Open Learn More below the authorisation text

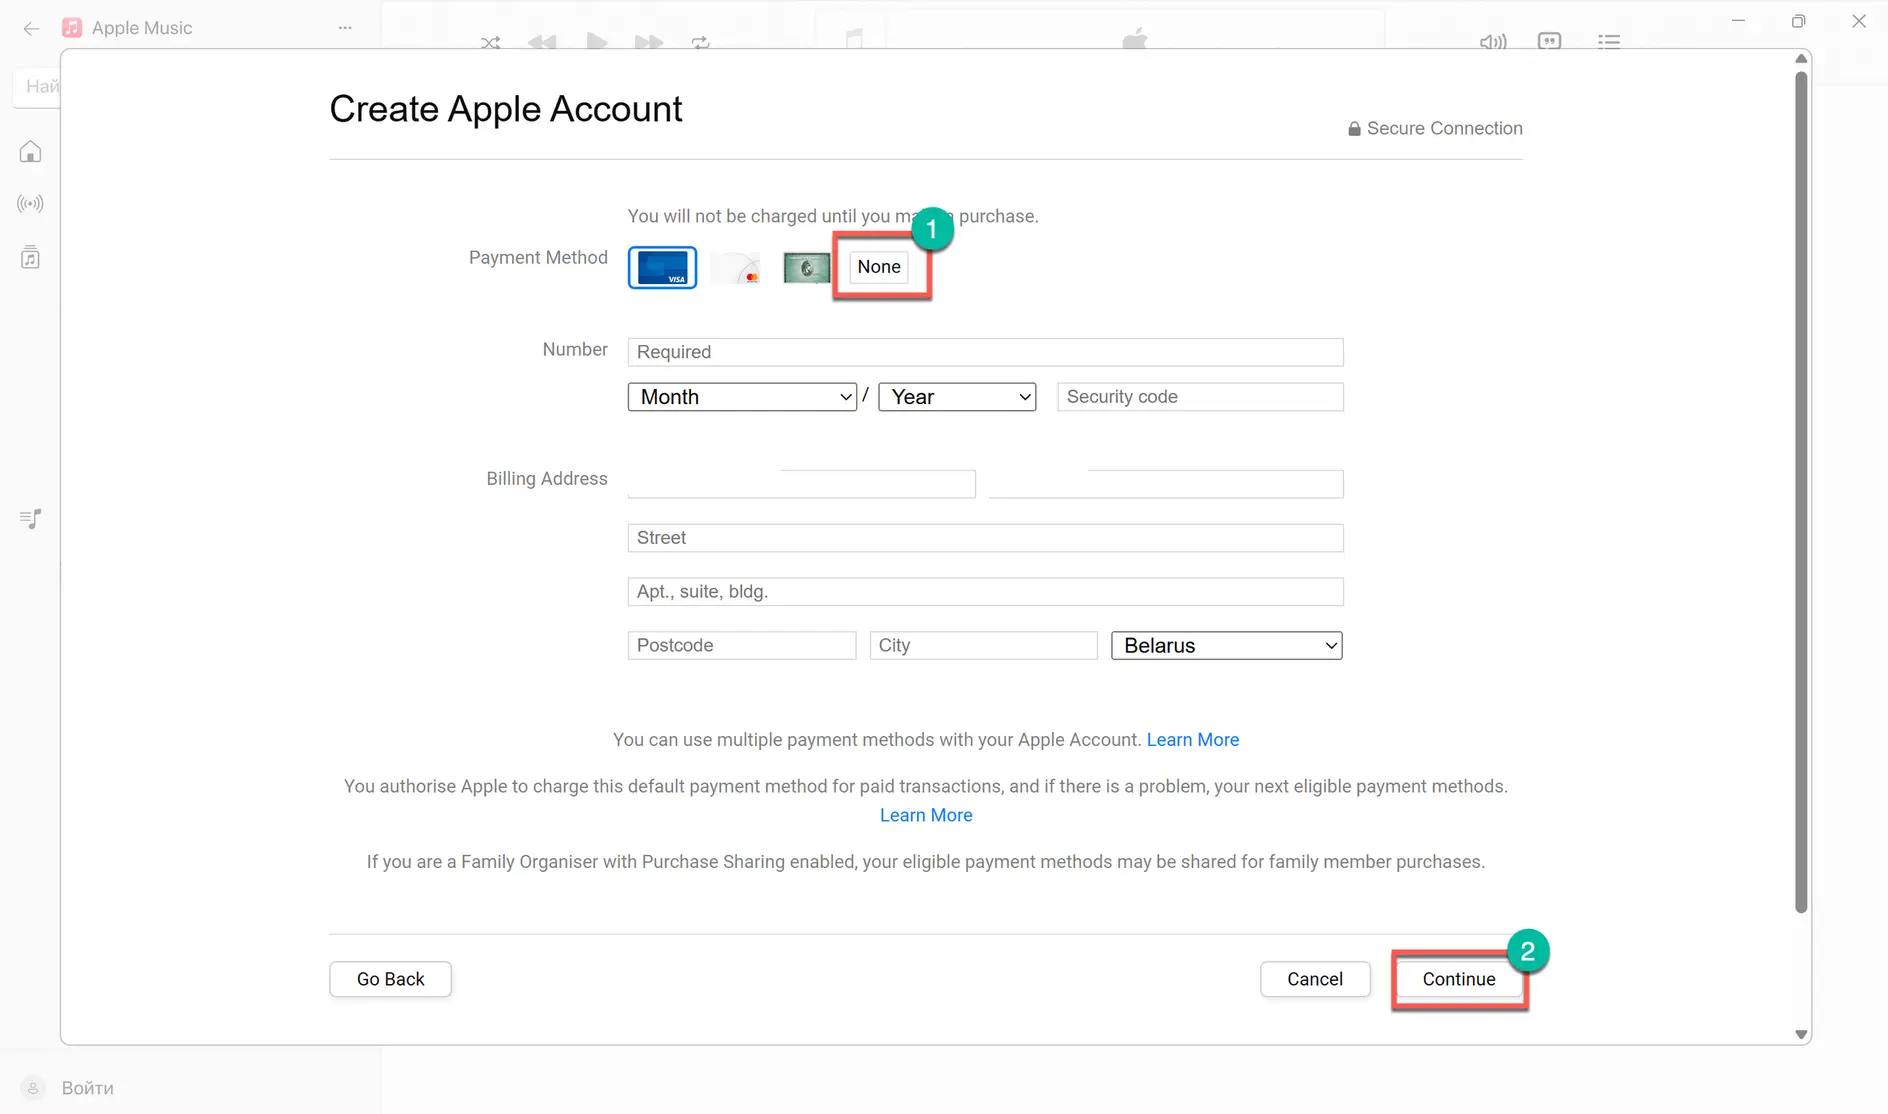coord(926,815)
